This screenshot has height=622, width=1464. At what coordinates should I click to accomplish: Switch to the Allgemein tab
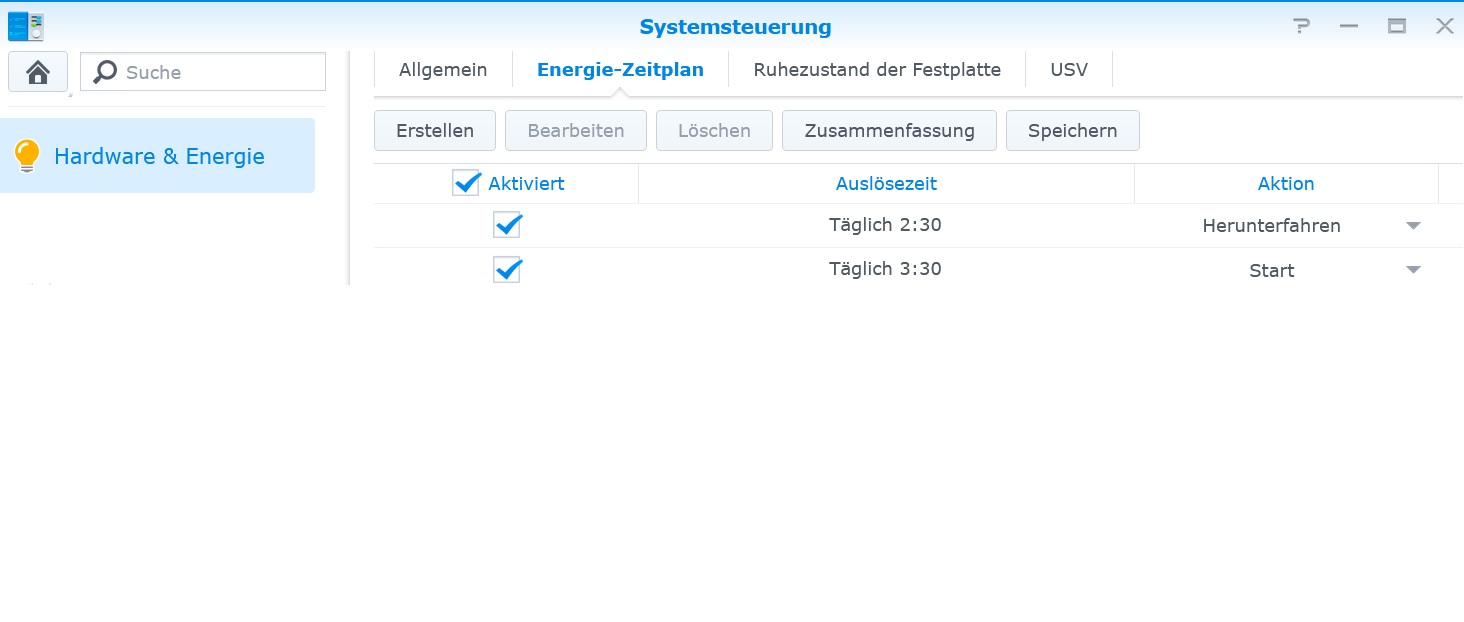click(442, 69)
